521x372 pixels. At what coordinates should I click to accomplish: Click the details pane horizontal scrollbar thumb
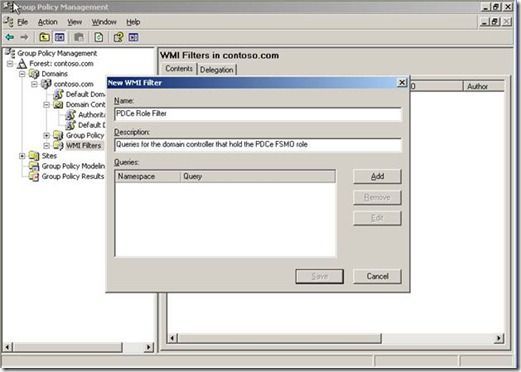coord(279,339)
